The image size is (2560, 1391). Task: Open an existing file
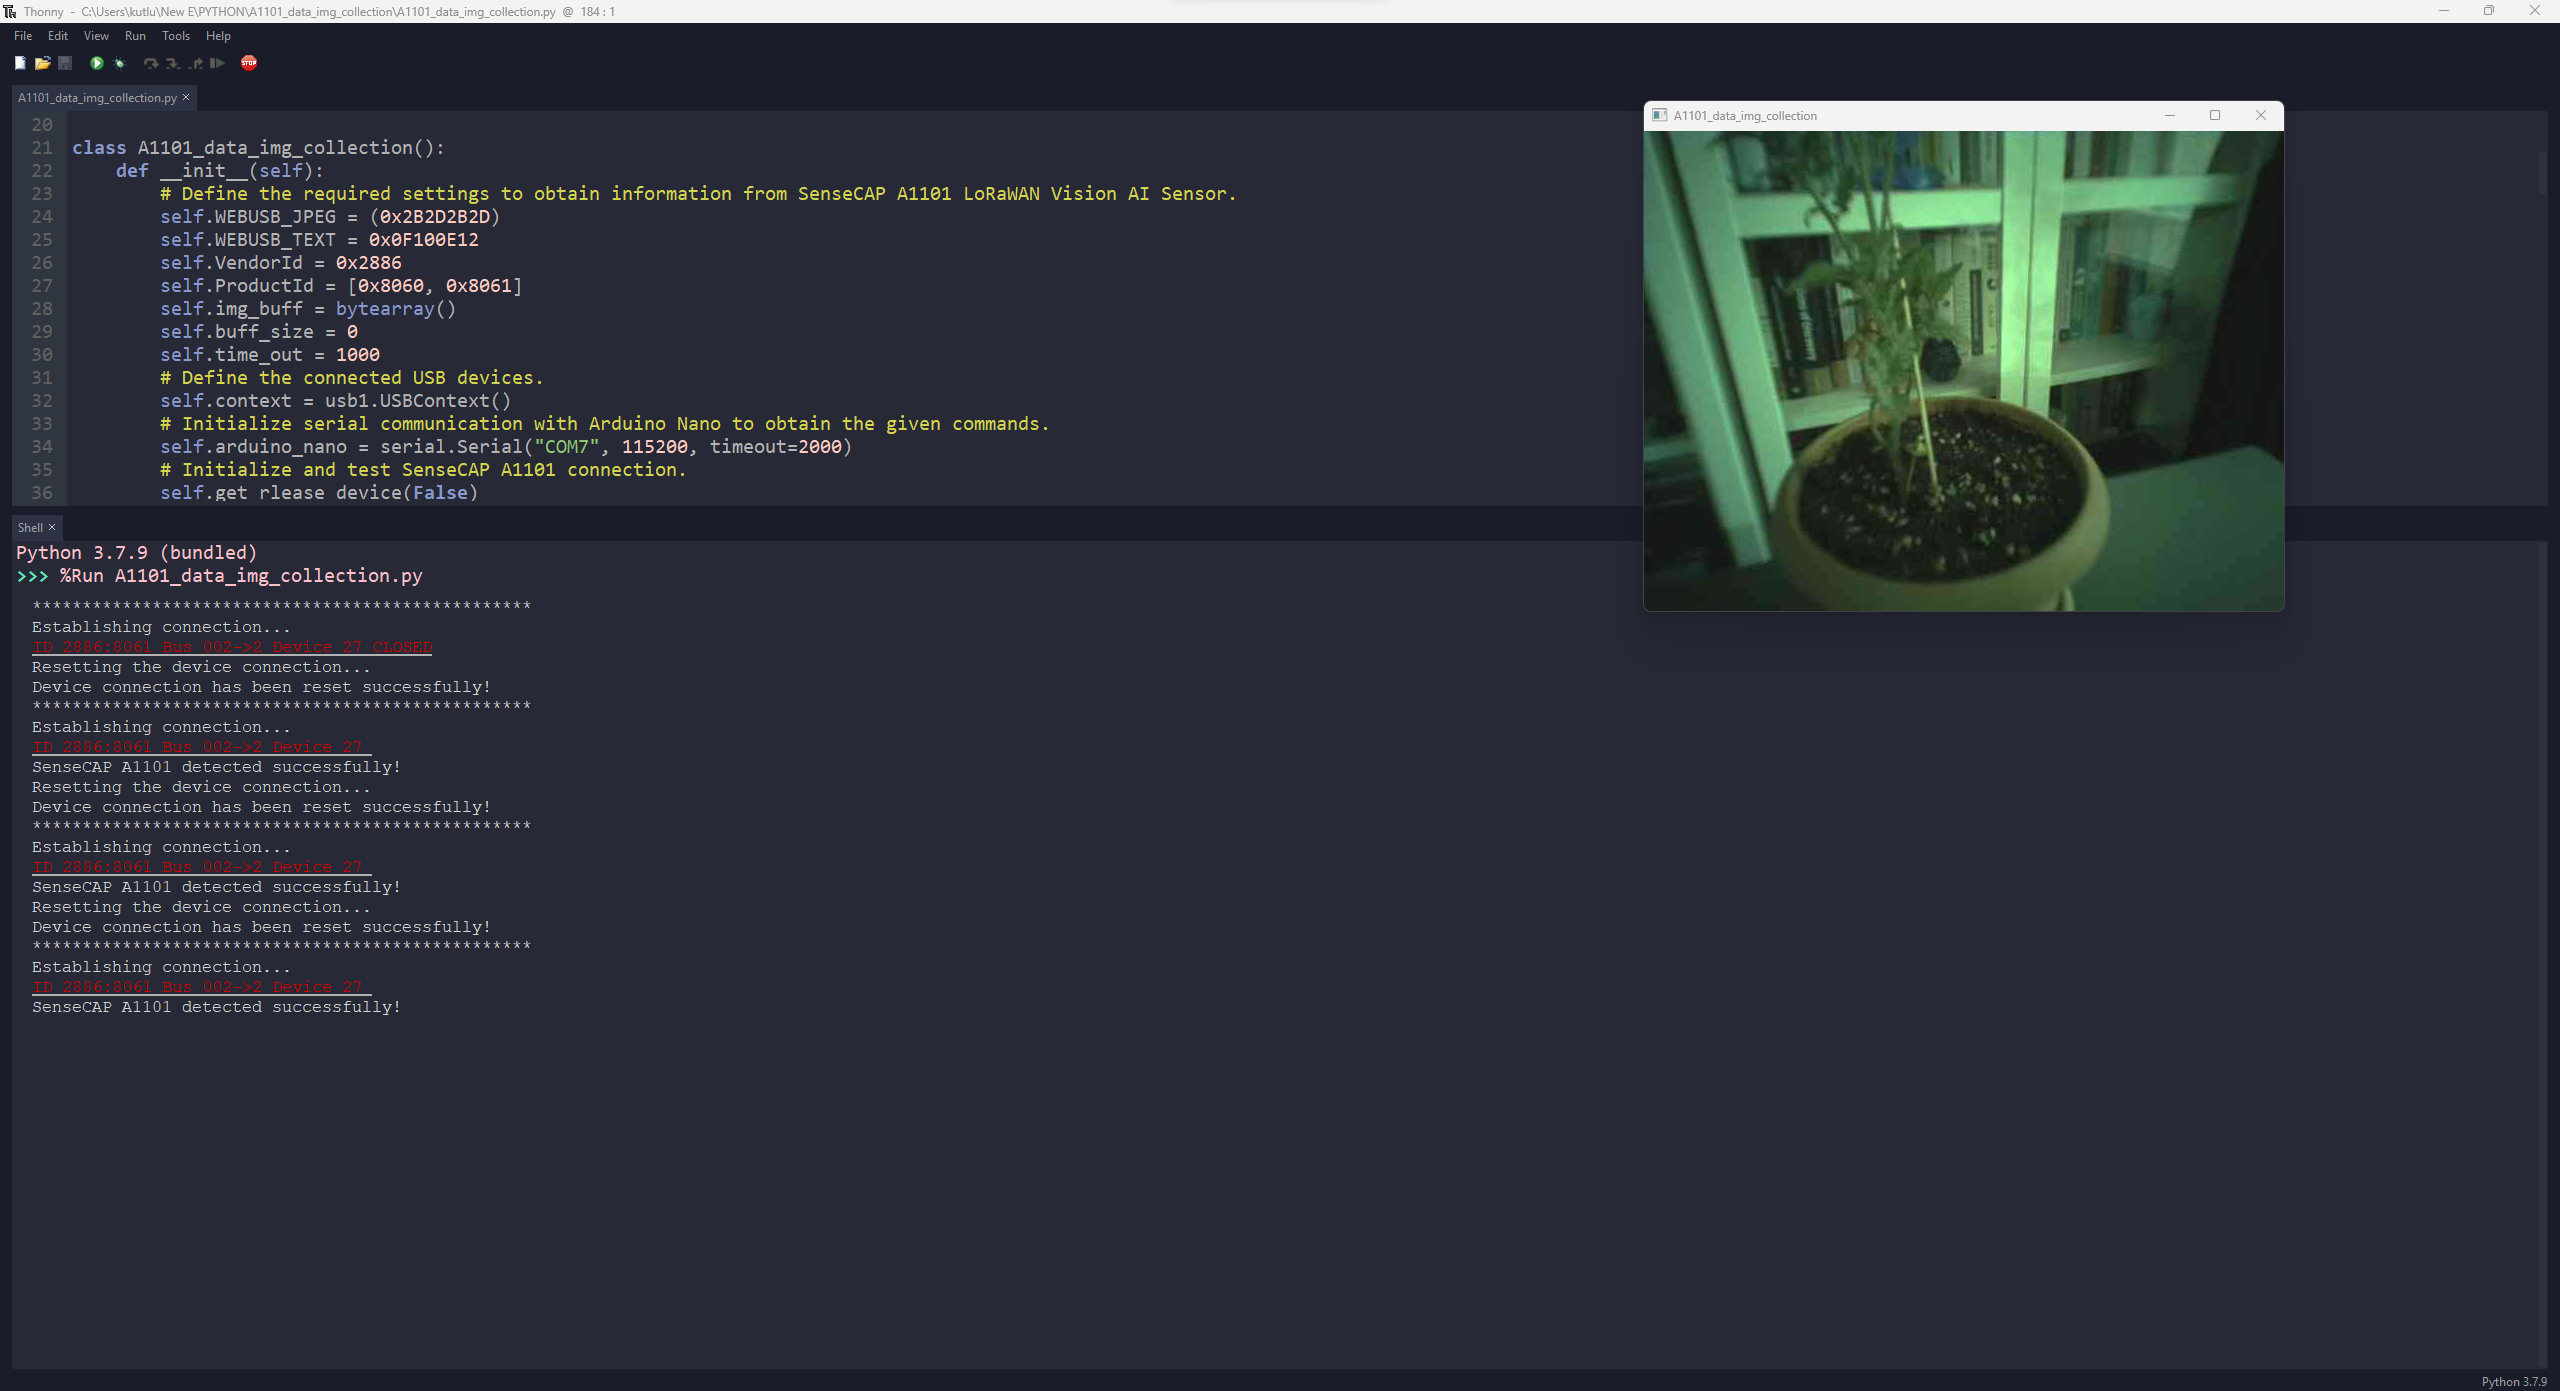coord(43,63)
